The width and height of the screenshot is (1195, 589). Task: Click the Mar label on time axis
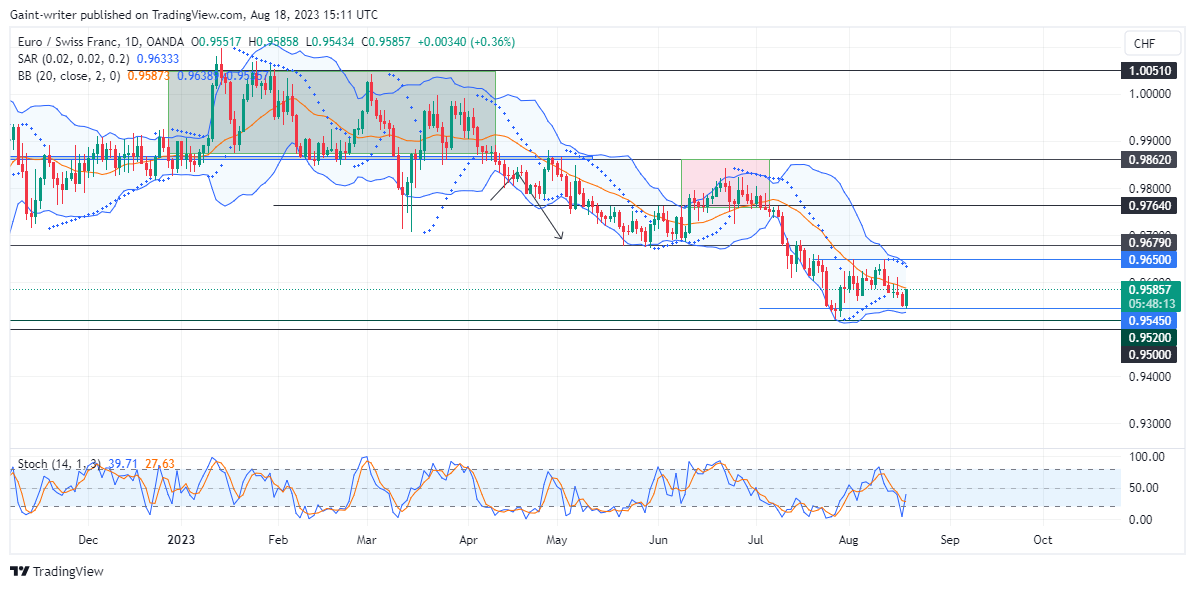pos(367,539)
